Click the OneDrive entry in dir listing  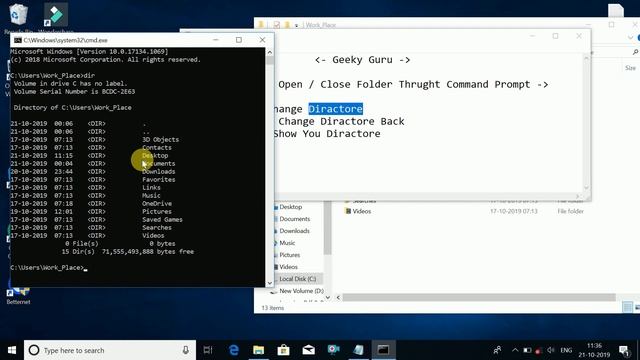157,203
